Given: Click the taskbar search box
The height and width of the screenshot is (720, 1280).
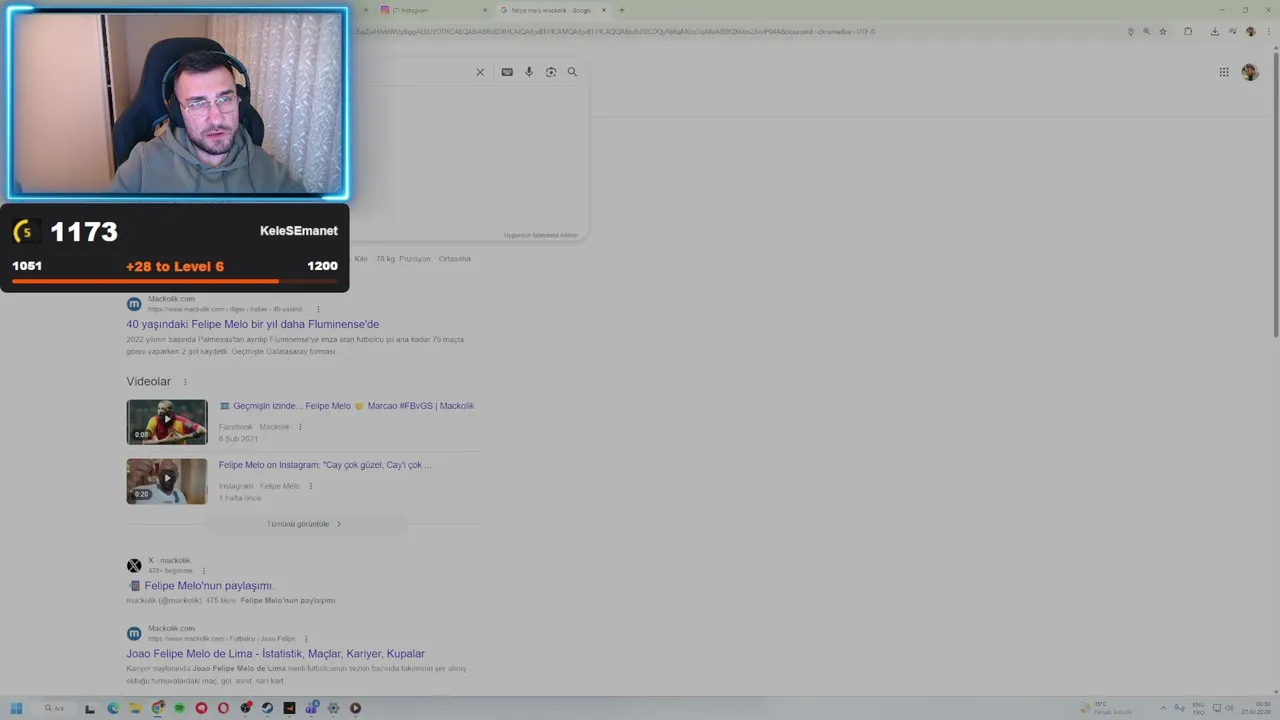Looking at the screenshot, I should click(x=54, y=708).
